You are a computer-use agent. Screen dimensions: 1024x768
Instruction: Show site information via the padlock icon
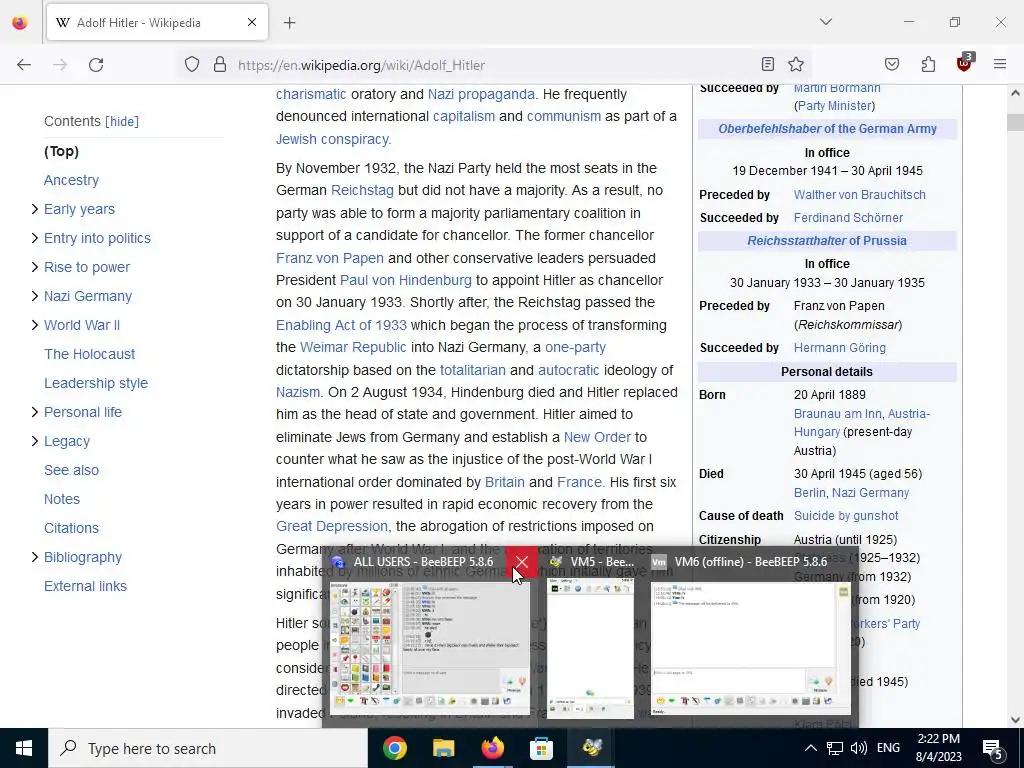(x=220, y=65)
